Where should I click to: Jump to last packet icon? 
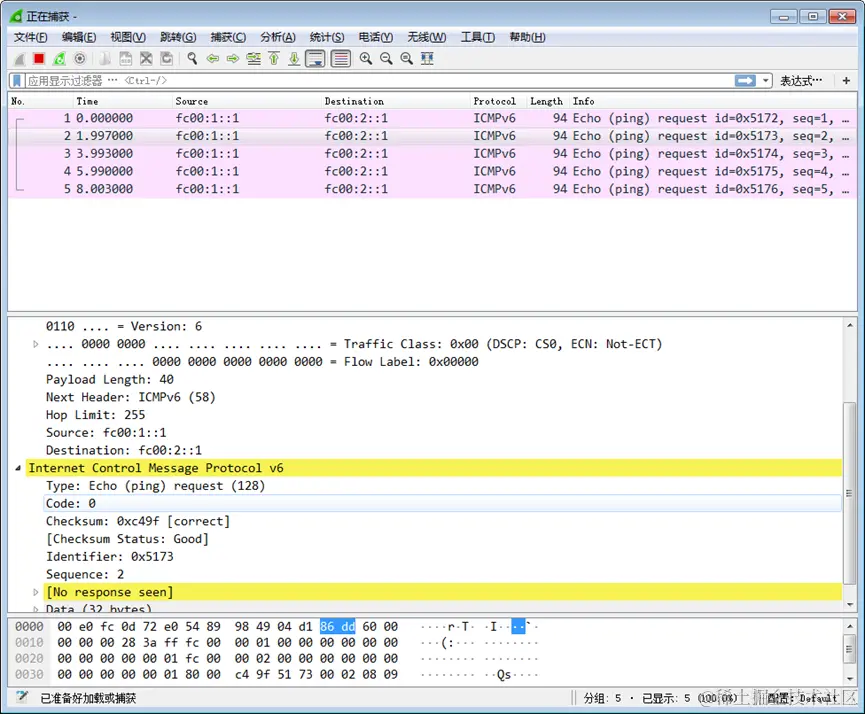point(294,58)
